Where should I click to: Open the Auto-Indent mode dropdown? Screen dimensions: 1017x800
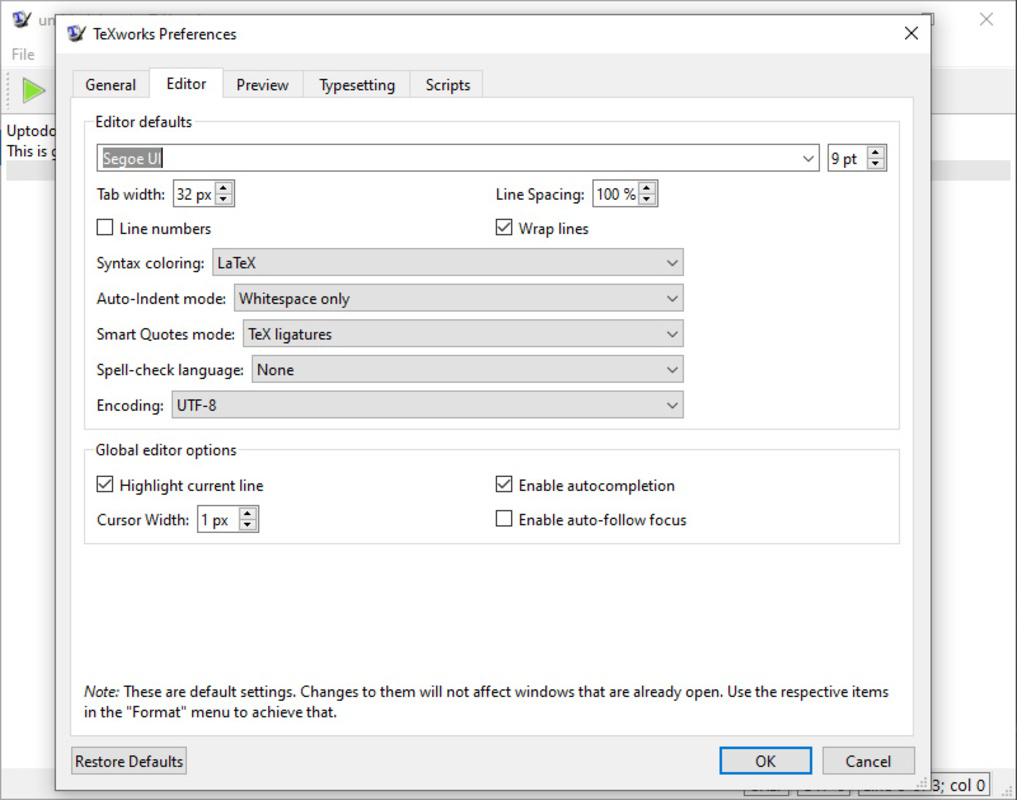click(x=459, y=298)
